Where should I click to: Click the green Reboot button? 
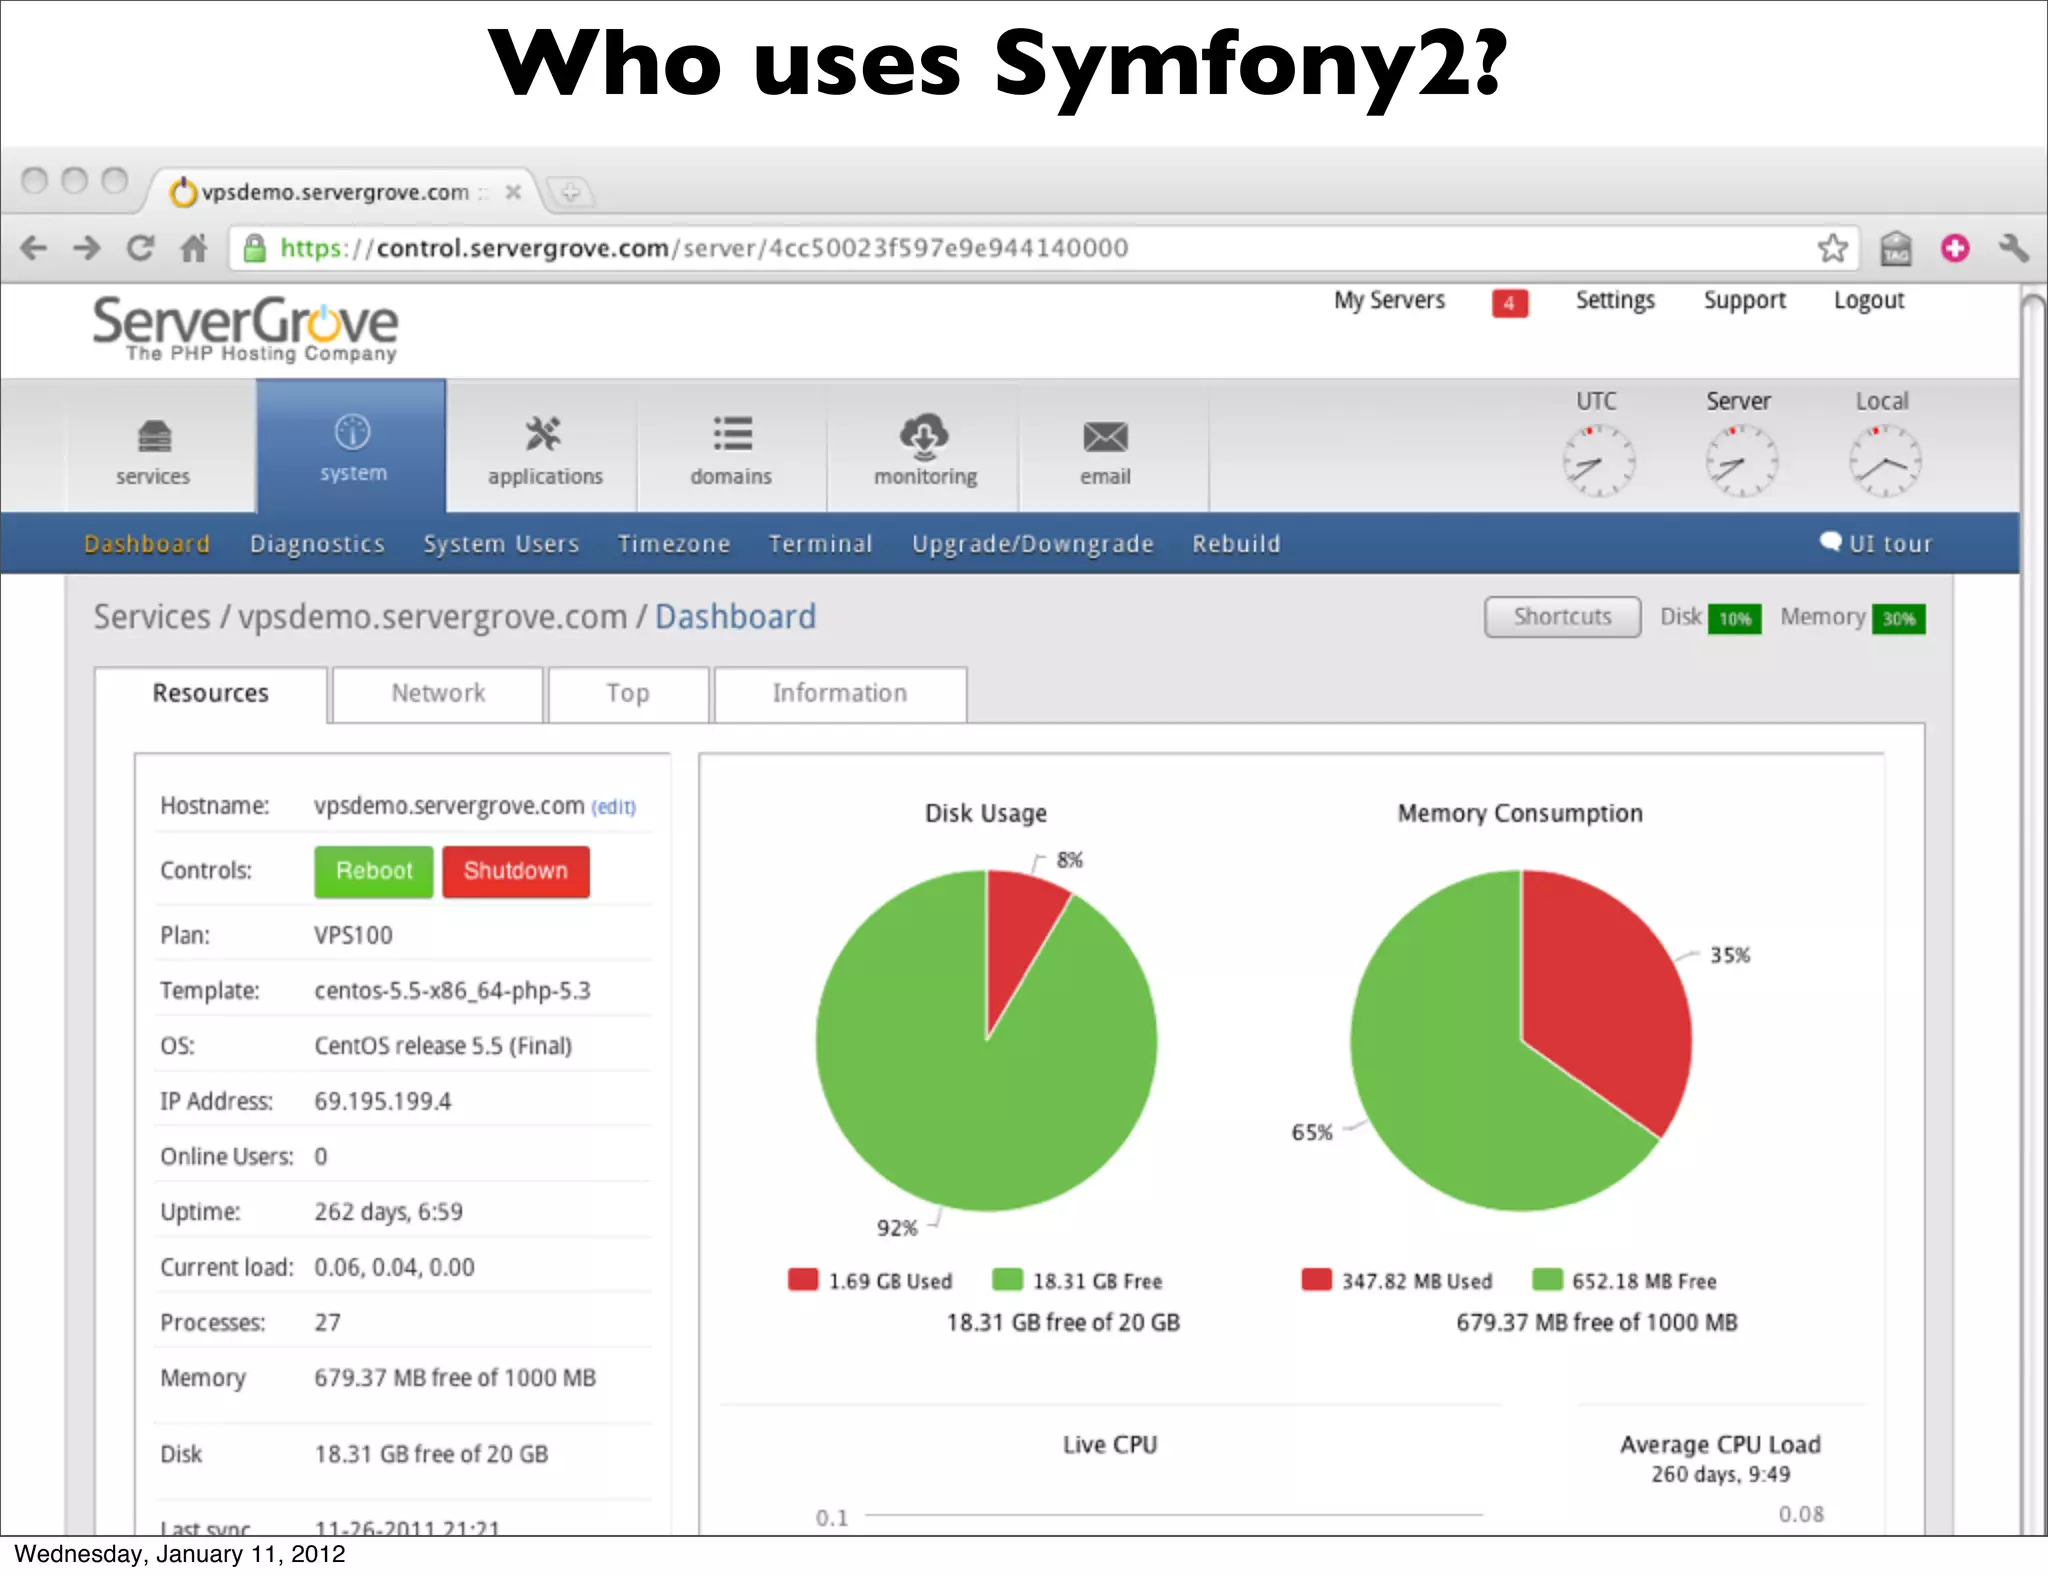tap(374, 871)
